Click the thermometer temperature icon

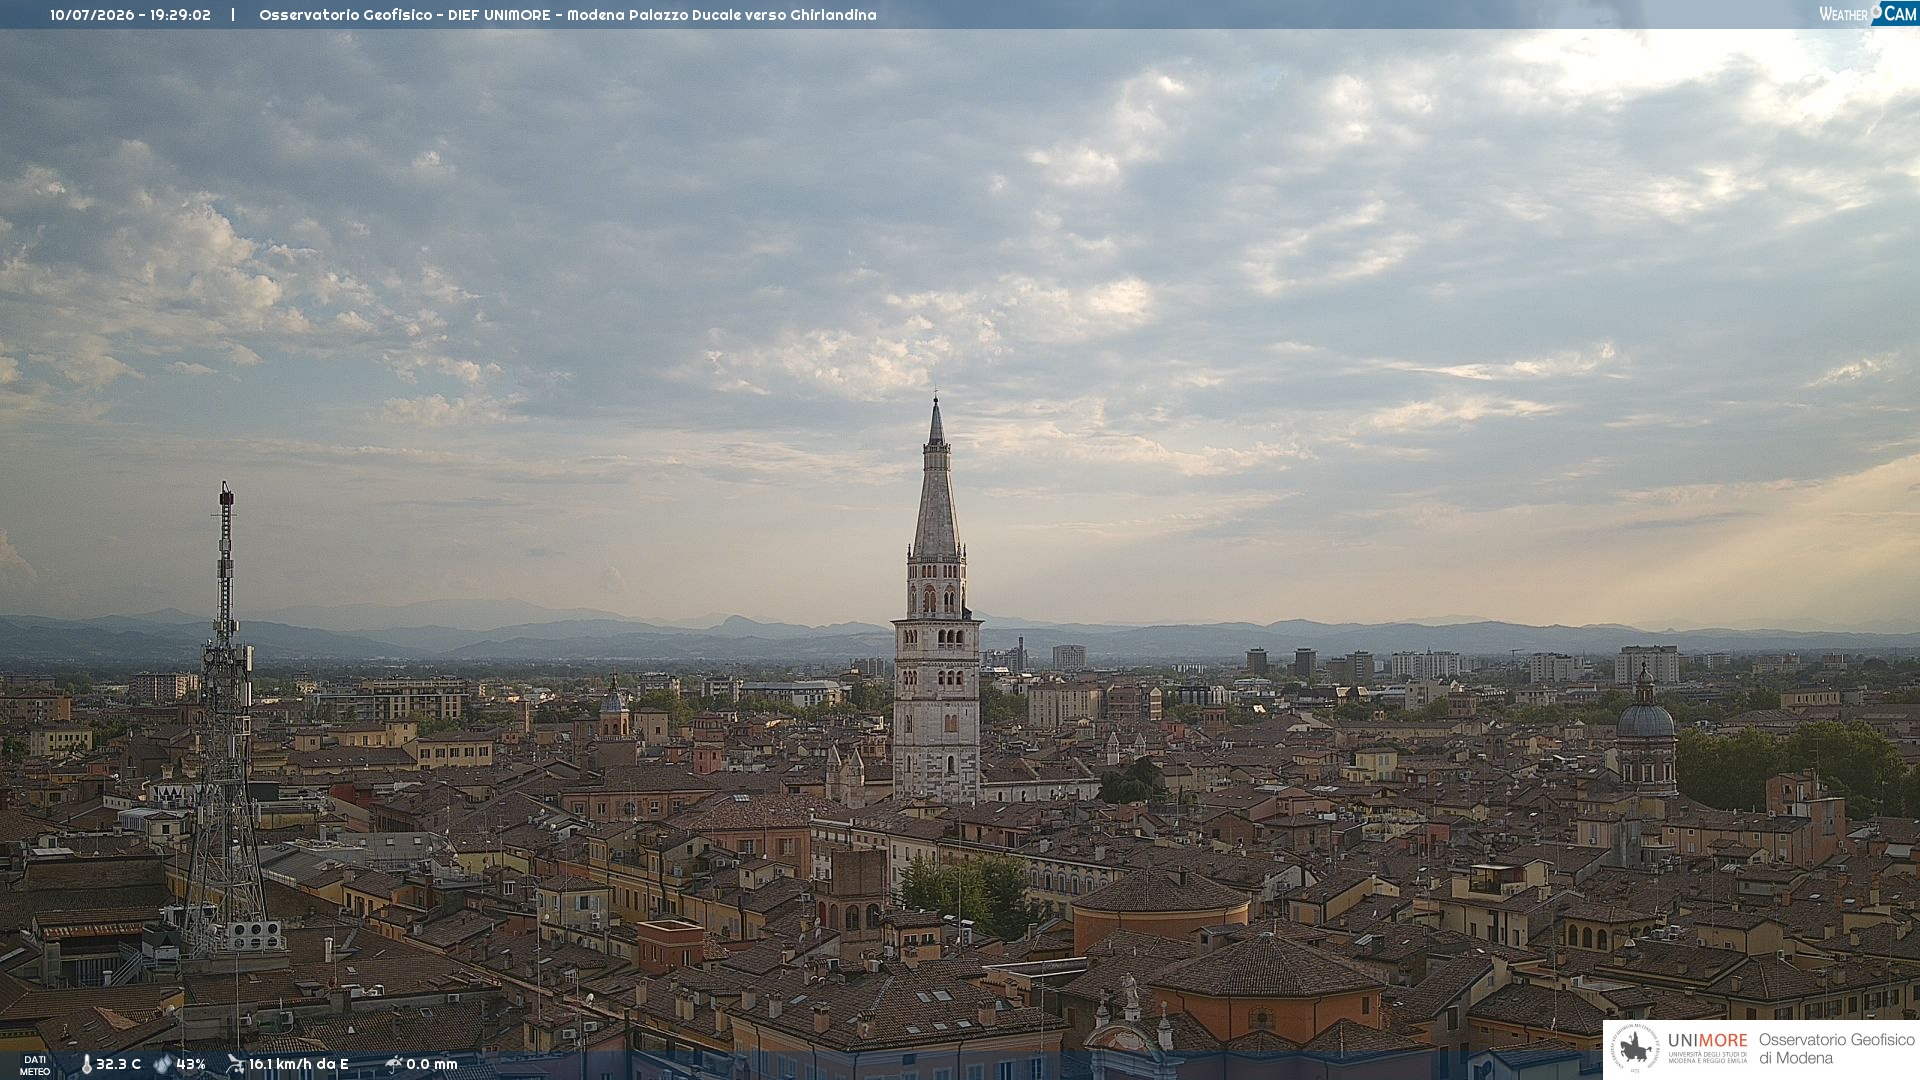[86, 1064]
